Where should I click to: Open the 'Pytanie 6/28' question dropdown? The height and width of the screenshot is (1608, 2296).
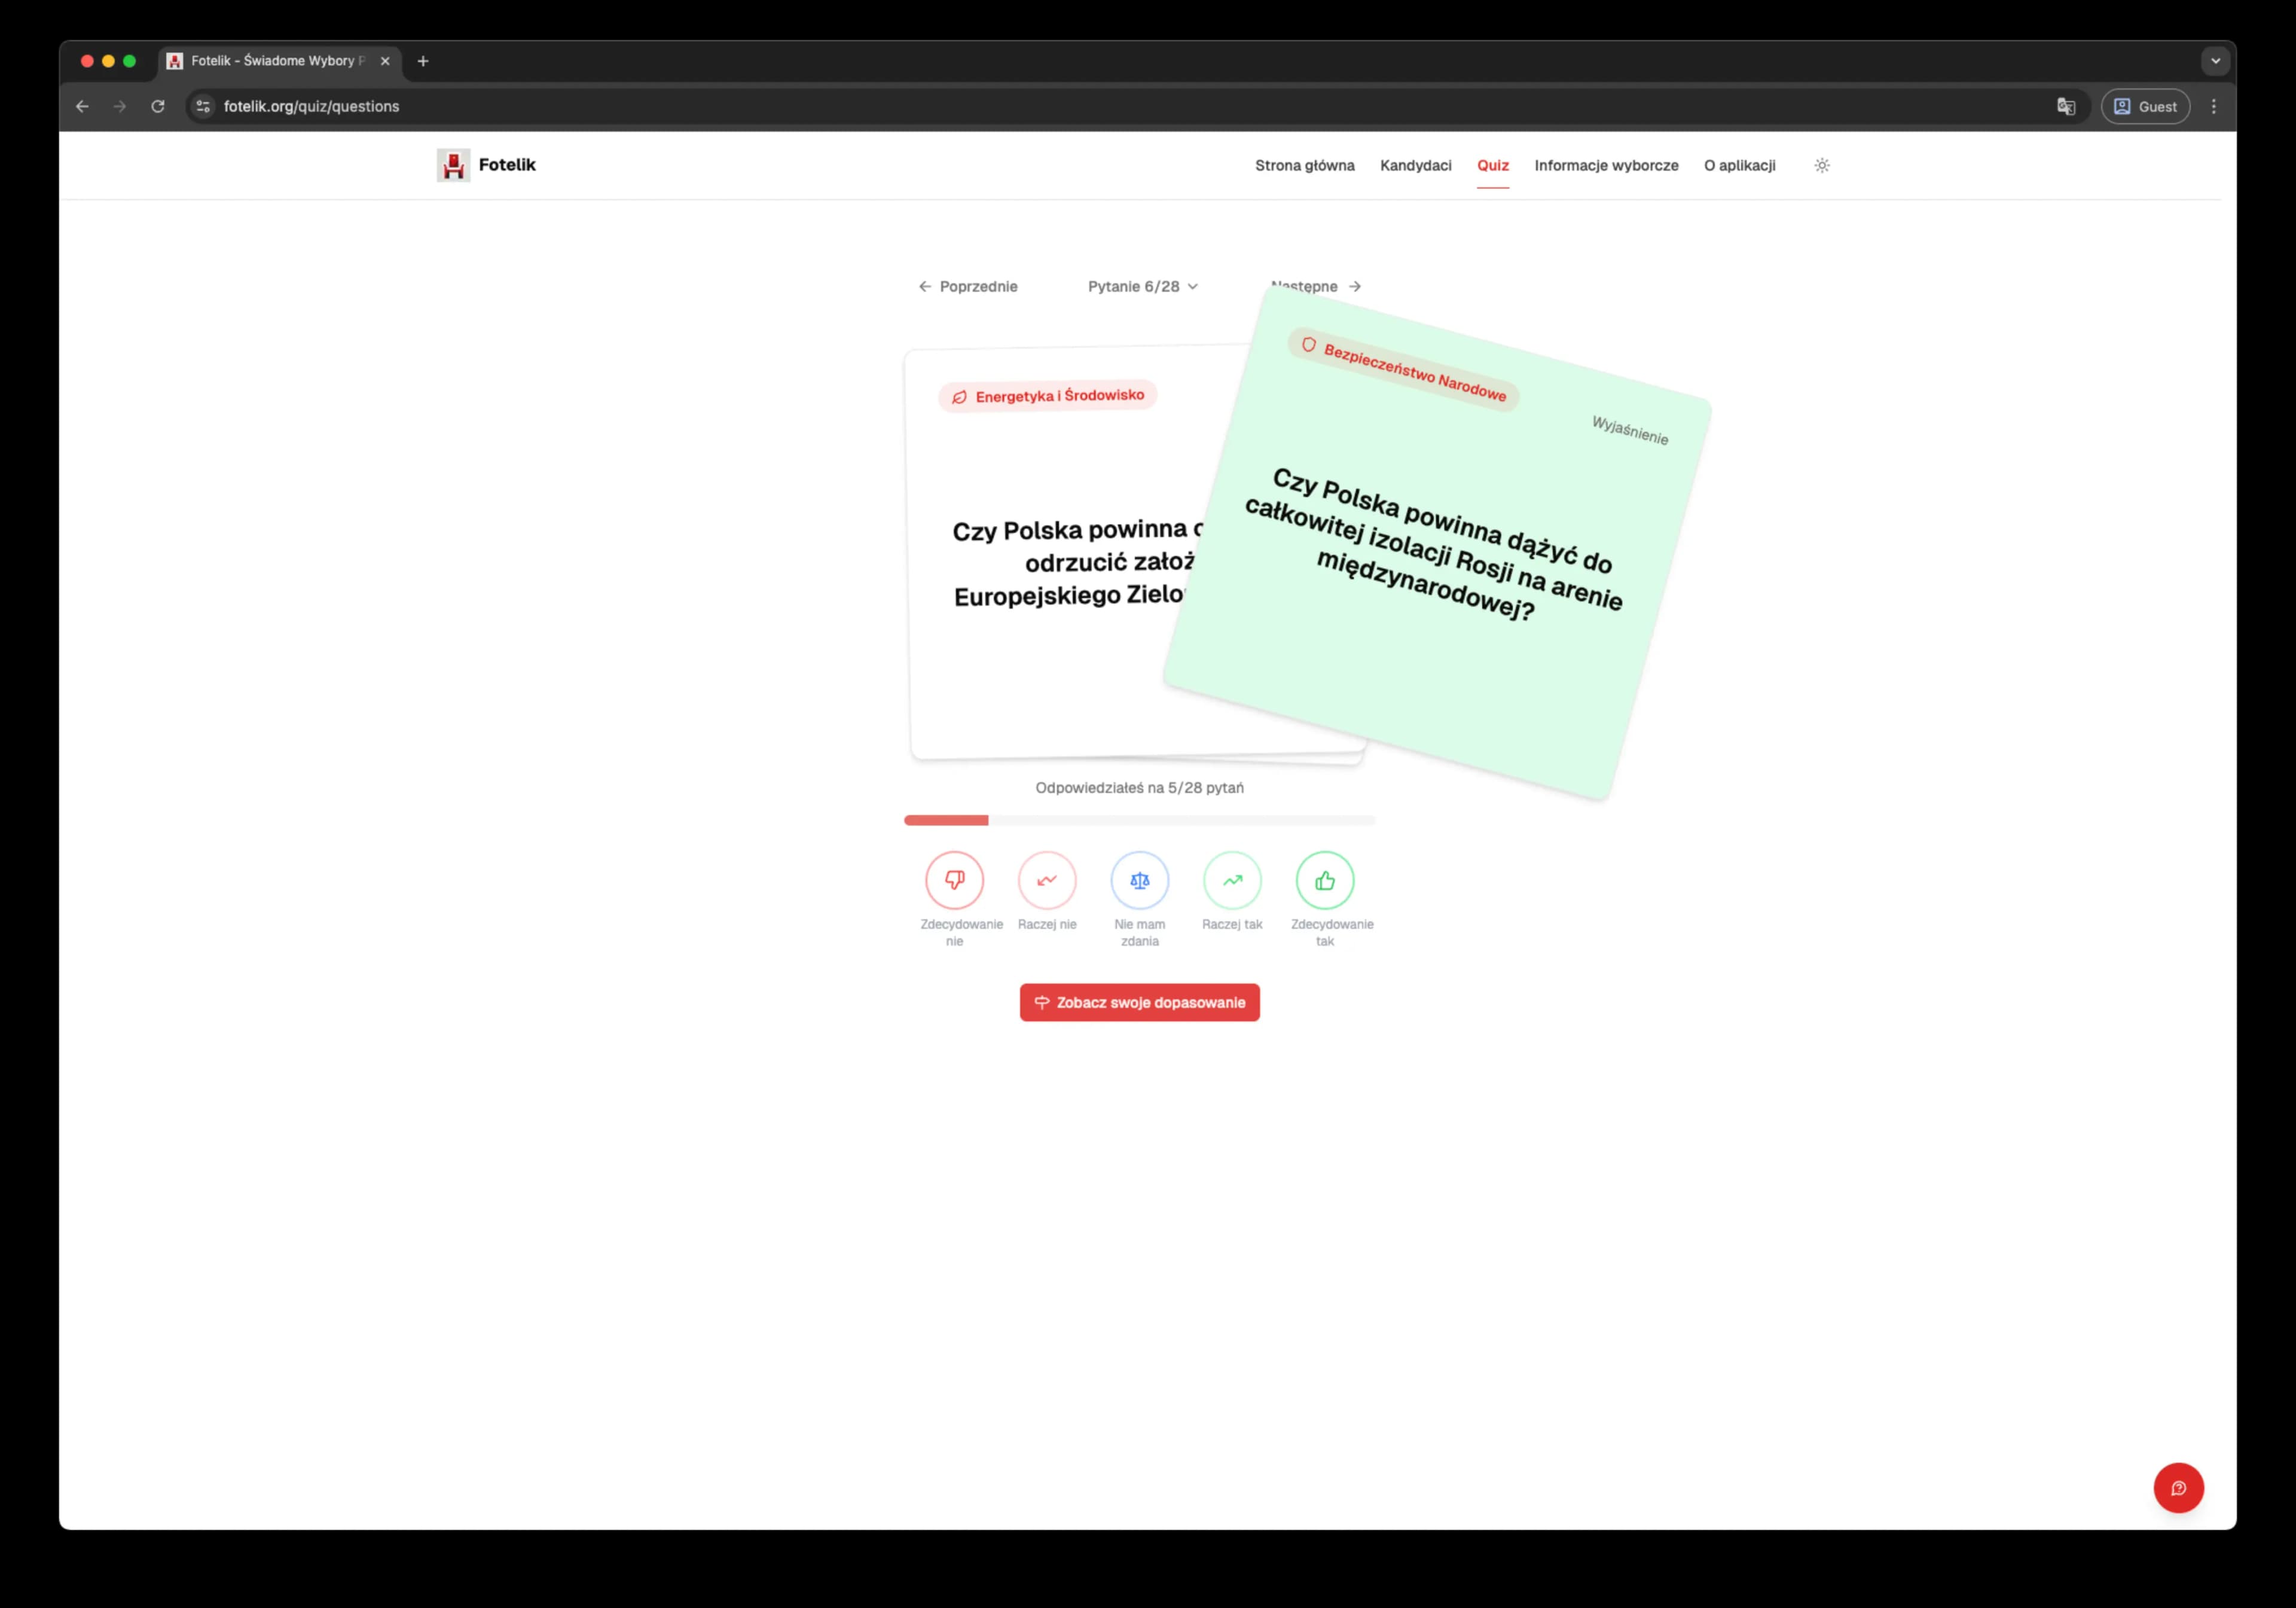tap(1141, 286)
